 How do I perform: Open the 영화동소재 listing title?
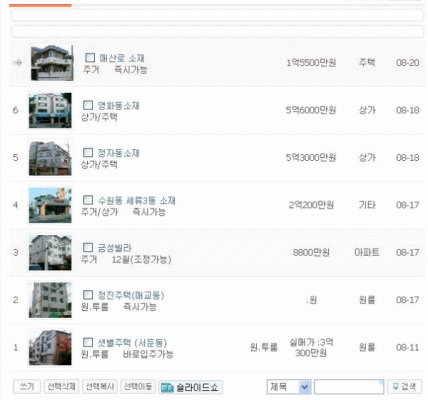tap(118, 106)
